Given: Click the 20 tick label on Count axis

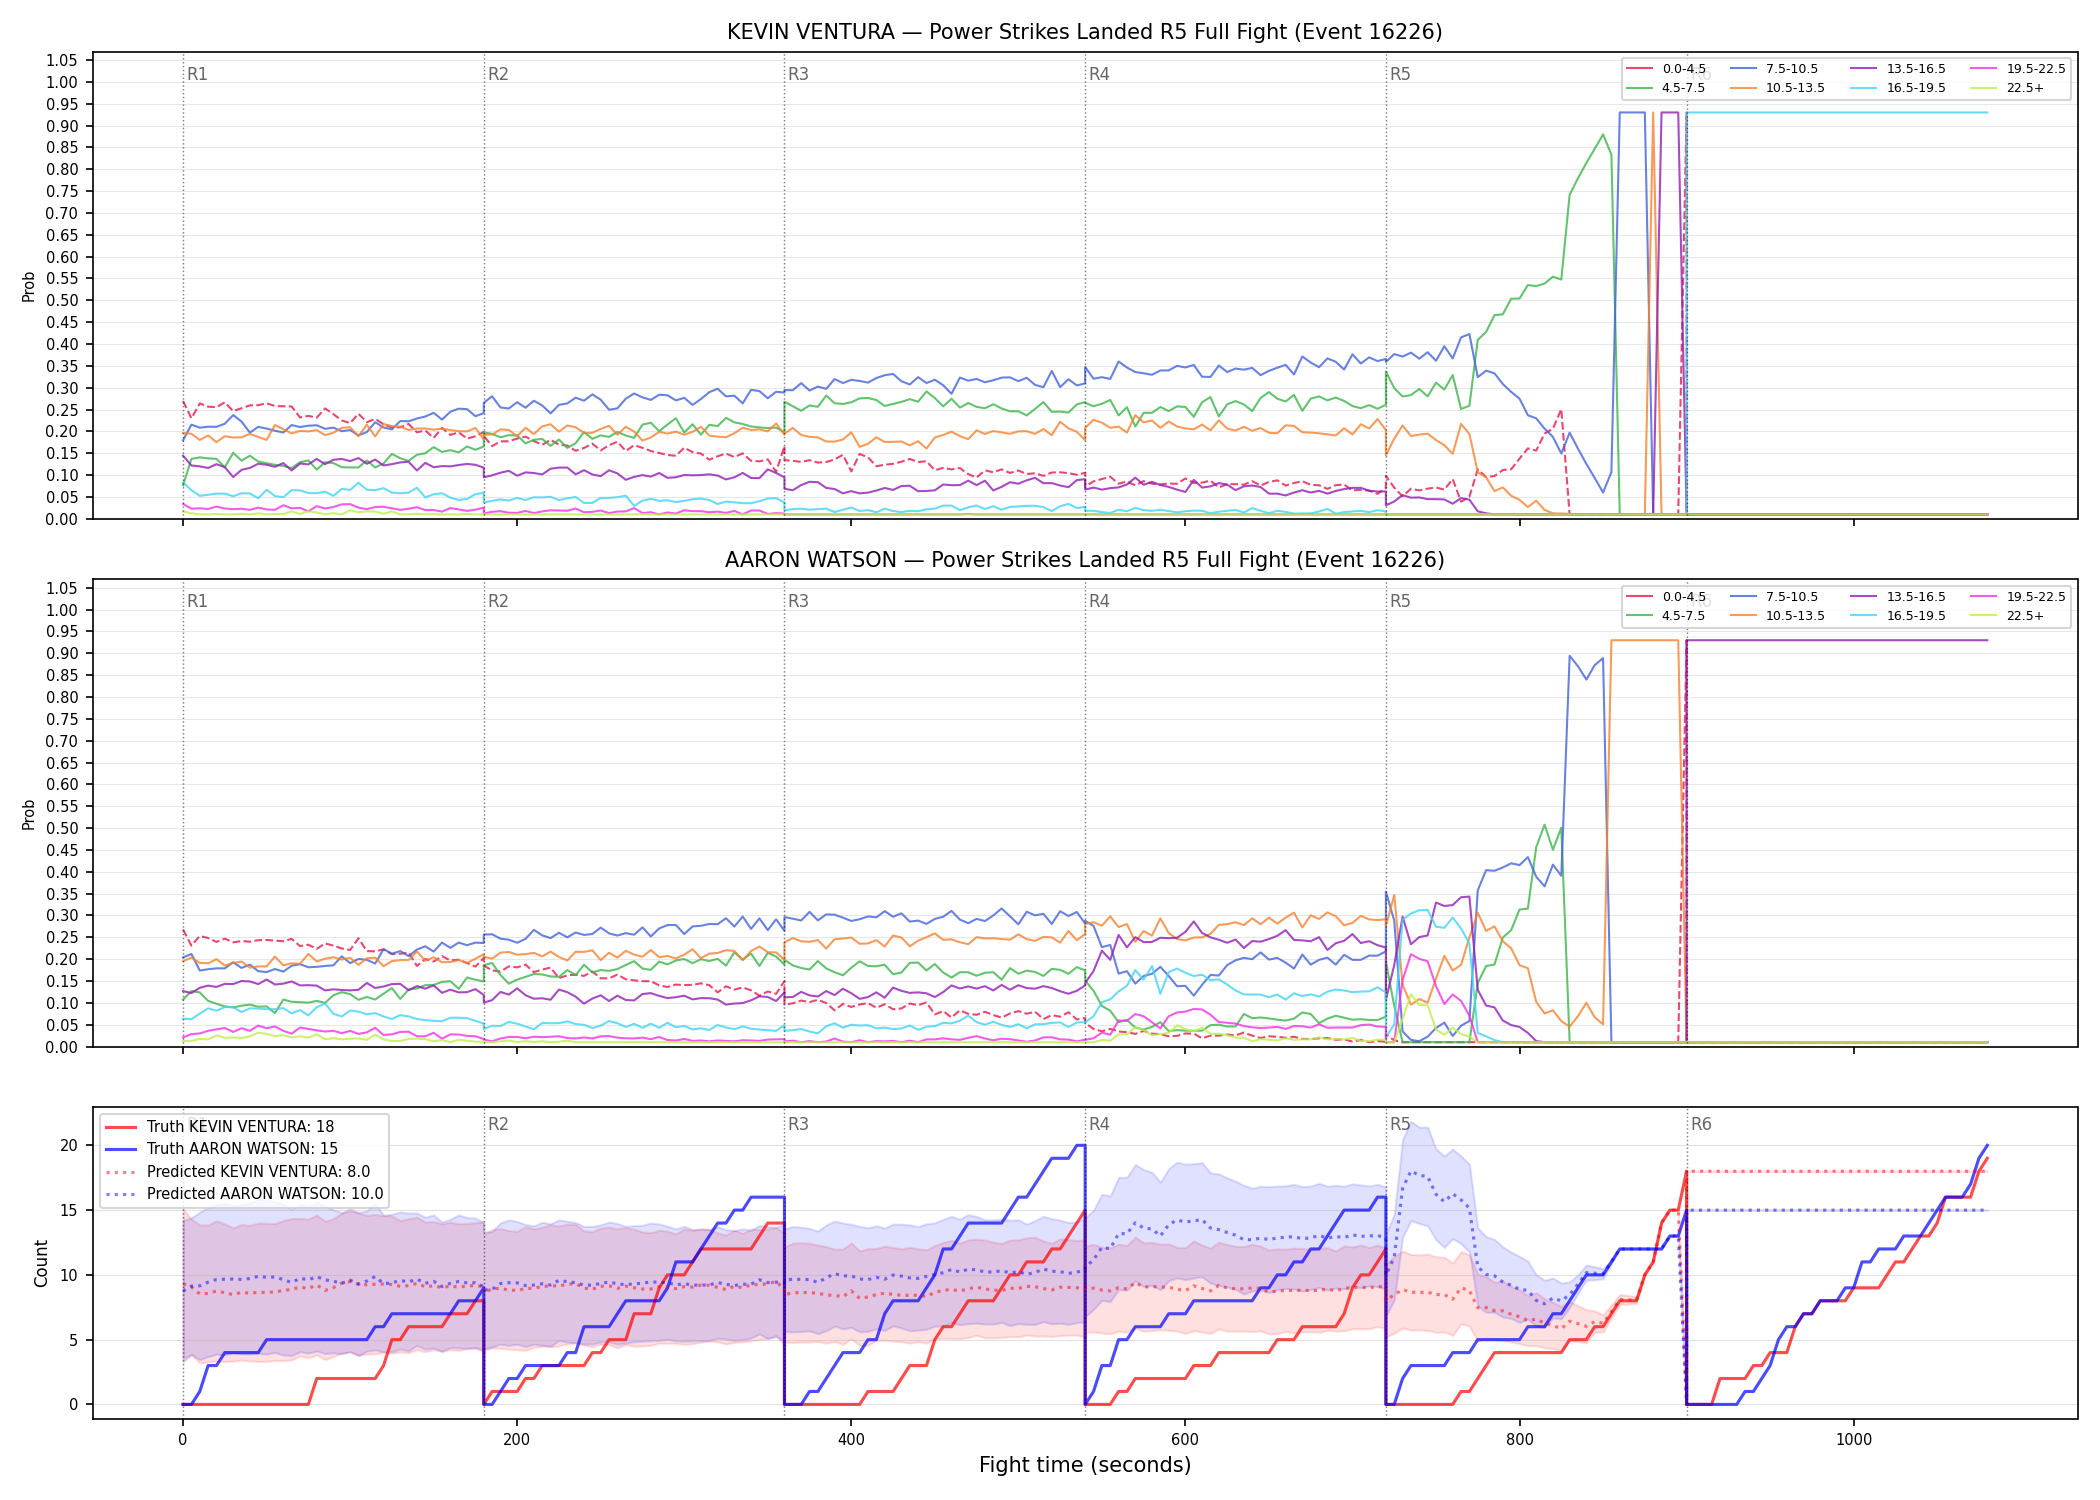Looking at the screenshot, I should (x=69, y=1146).
